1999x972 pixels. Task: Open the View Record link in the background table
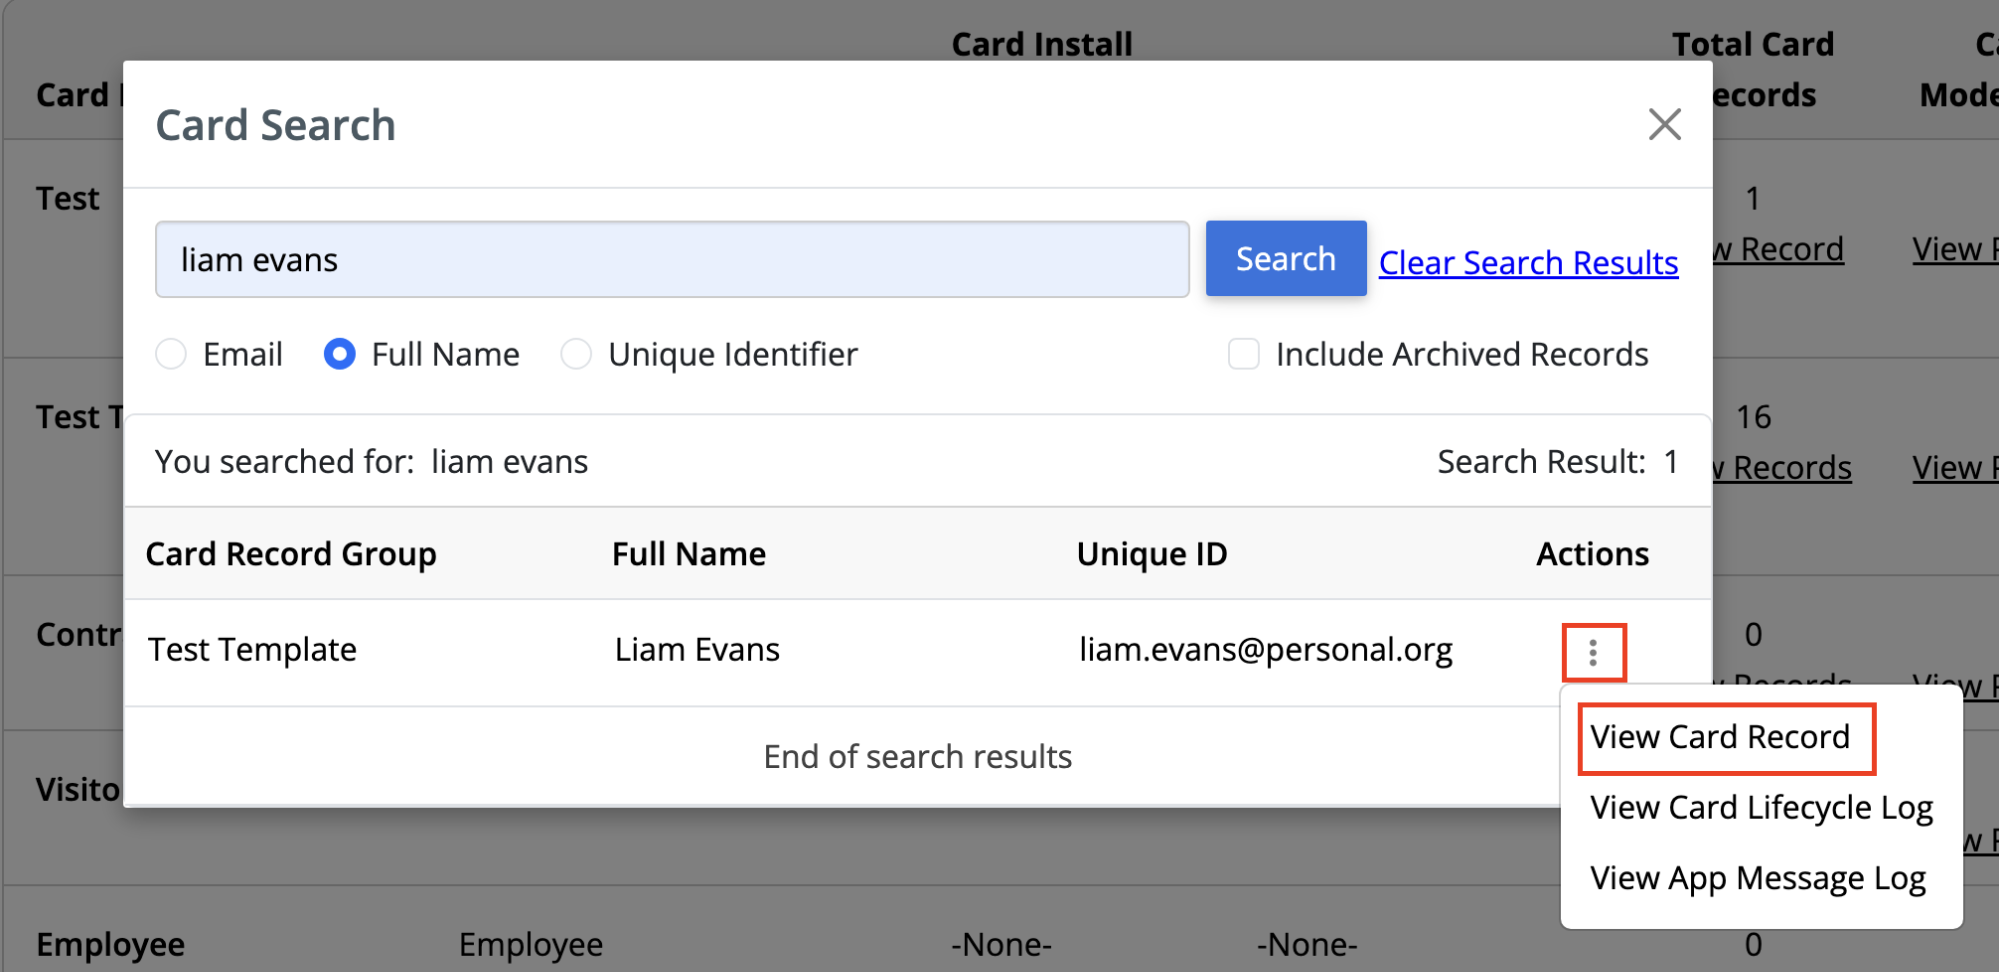click(1777, 249)
